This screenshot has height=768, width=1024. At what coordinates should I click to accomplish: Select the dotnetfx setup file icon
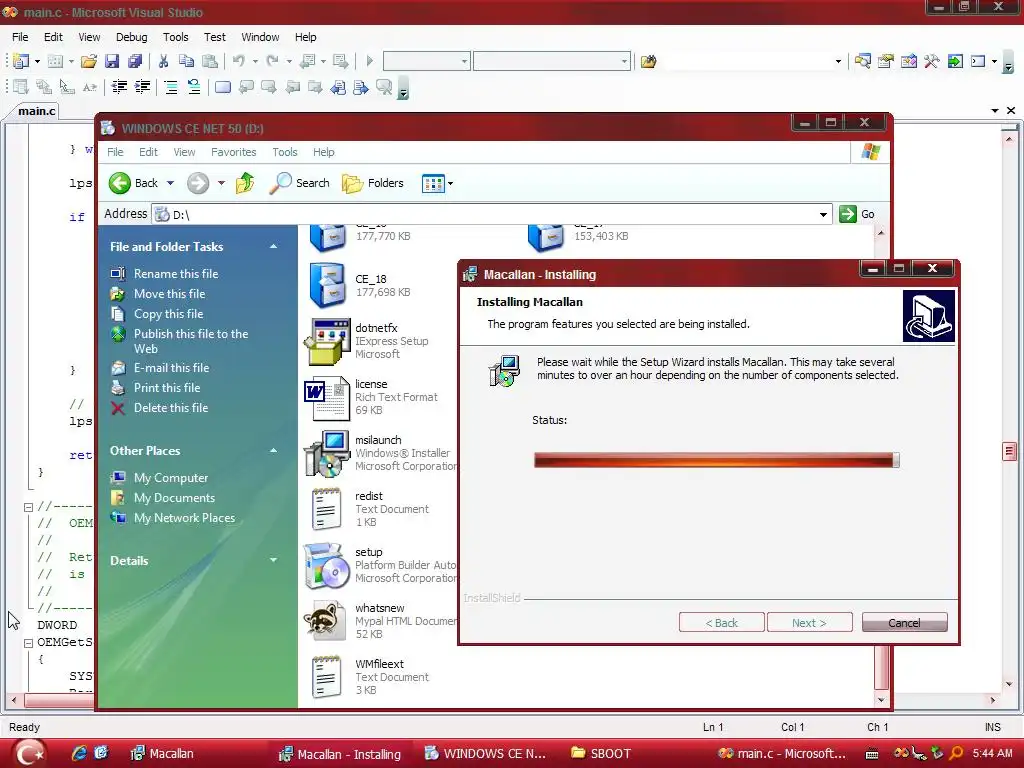[x=327, y=341]
